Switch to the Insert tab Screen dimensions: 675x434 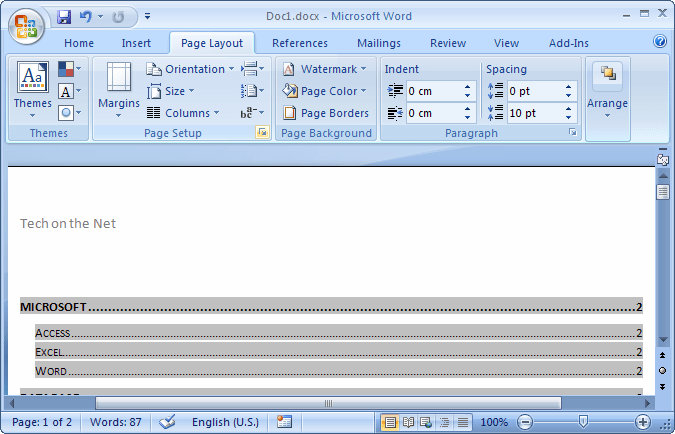136,43
